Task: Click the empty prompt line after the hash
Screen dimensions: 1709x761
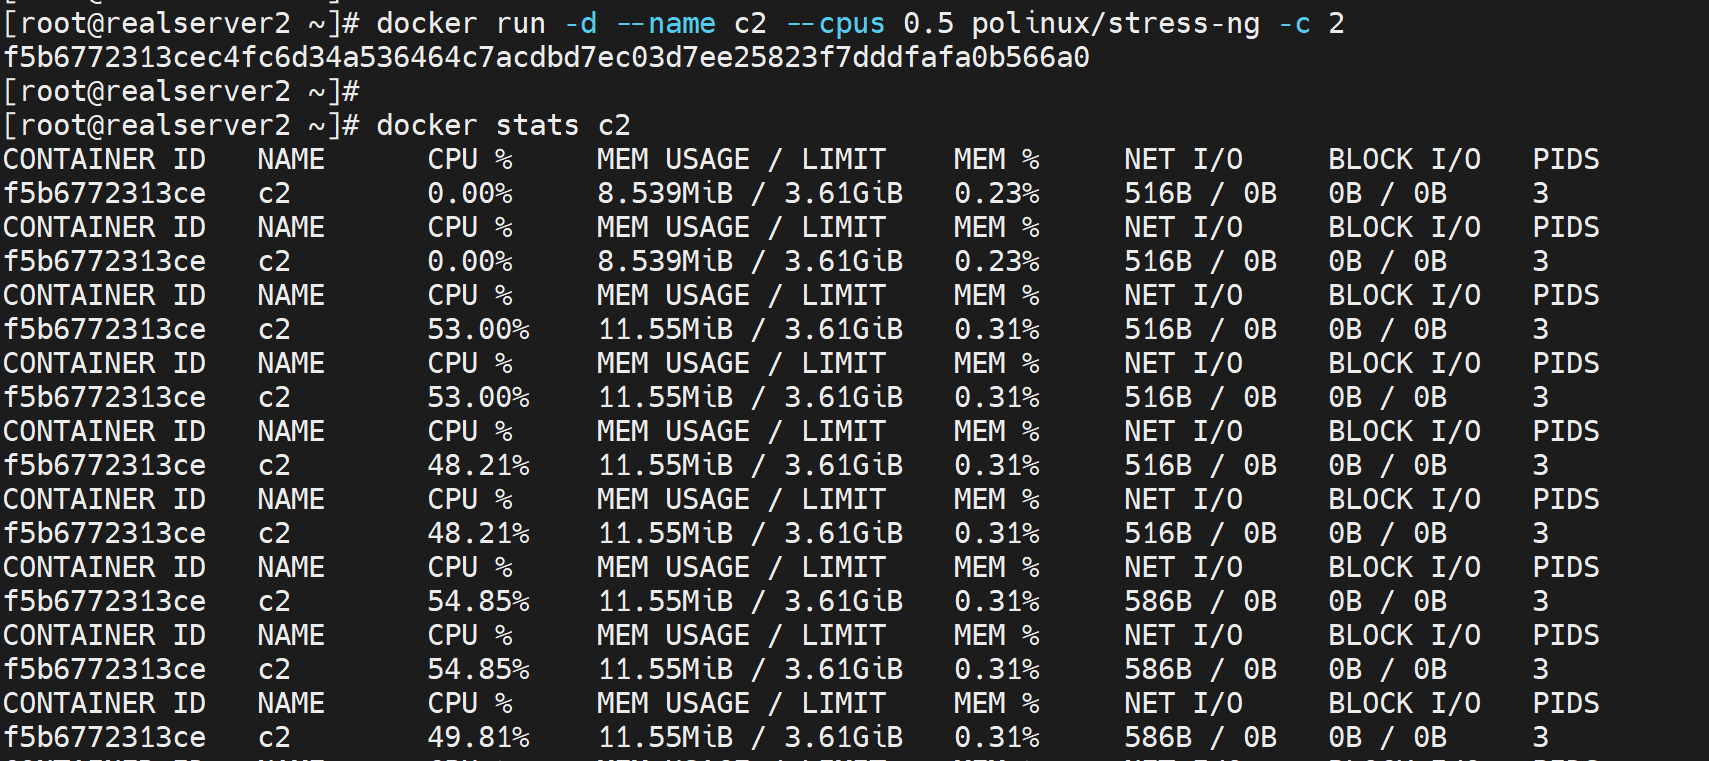Action: click(x=181, y=91)
